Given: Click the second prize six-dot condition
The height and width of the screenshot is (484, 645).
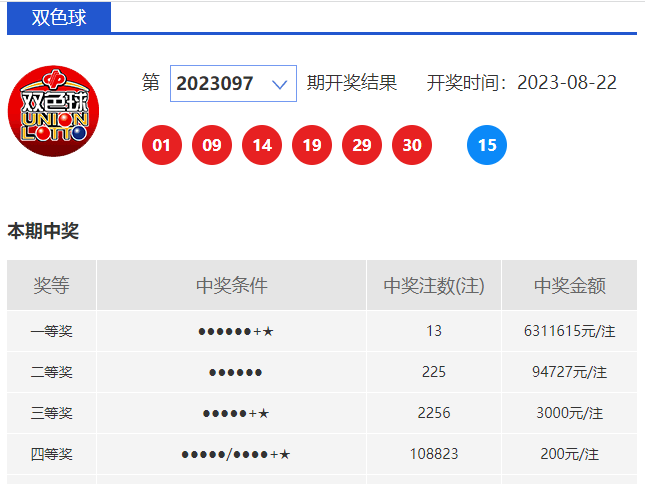Looking at the screenshot, I should tap(236, 373).
